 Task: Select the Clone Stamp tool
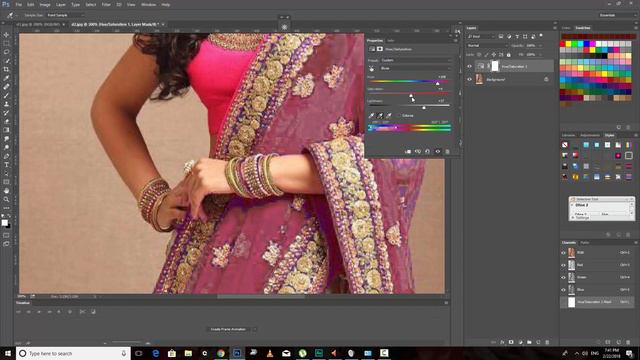6,104
